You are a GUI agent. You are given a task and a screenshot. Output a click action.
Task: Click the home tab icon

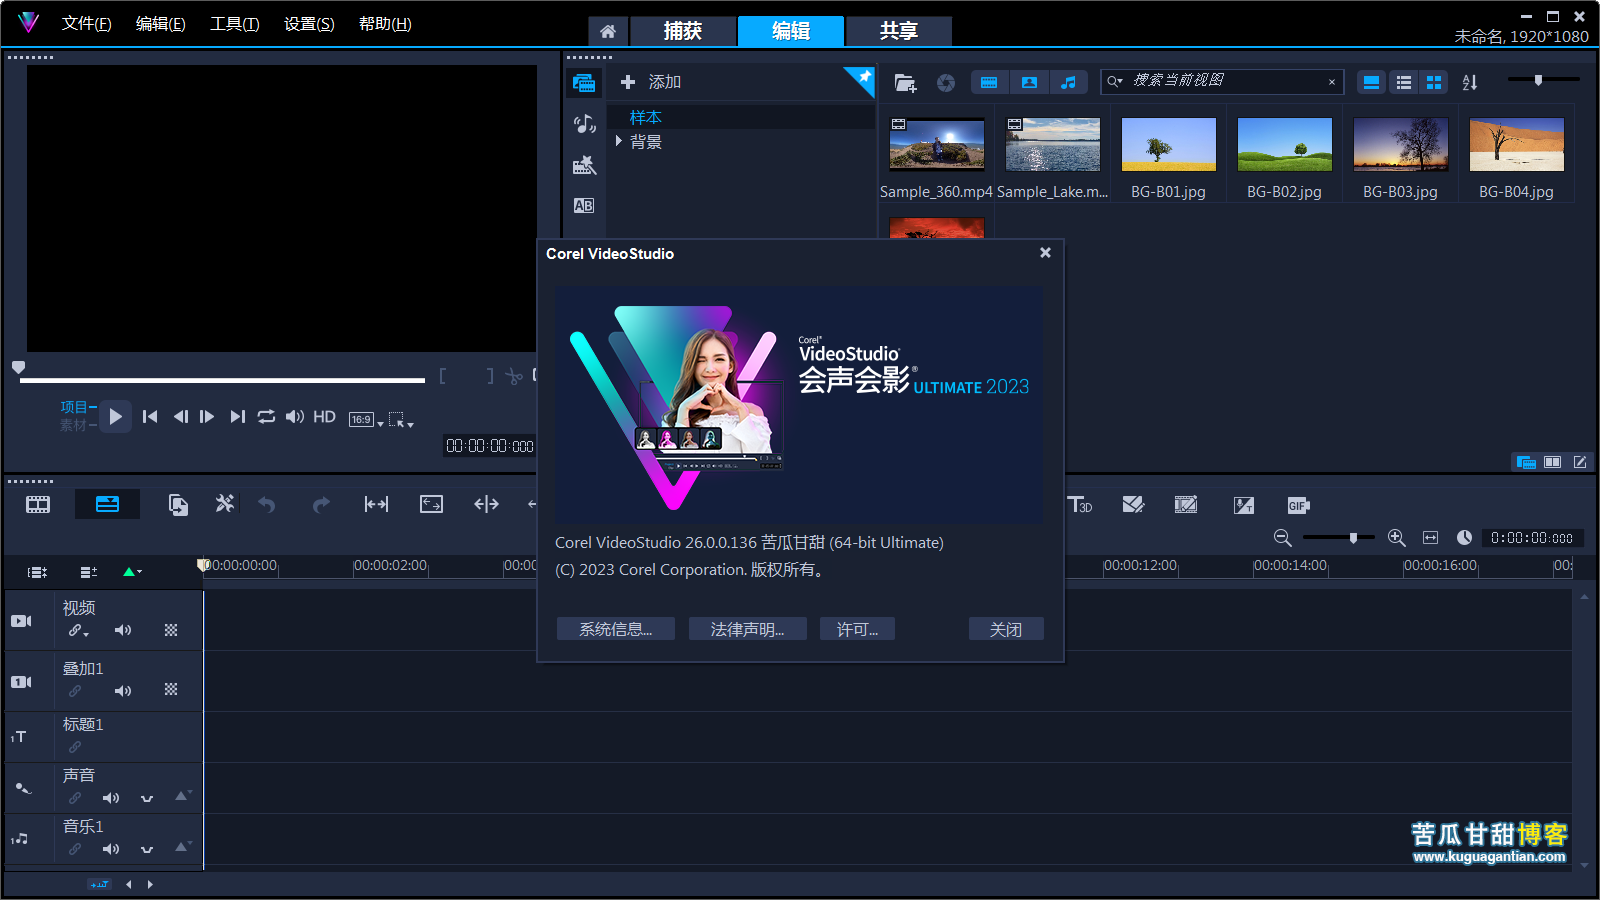coord(608,31)
